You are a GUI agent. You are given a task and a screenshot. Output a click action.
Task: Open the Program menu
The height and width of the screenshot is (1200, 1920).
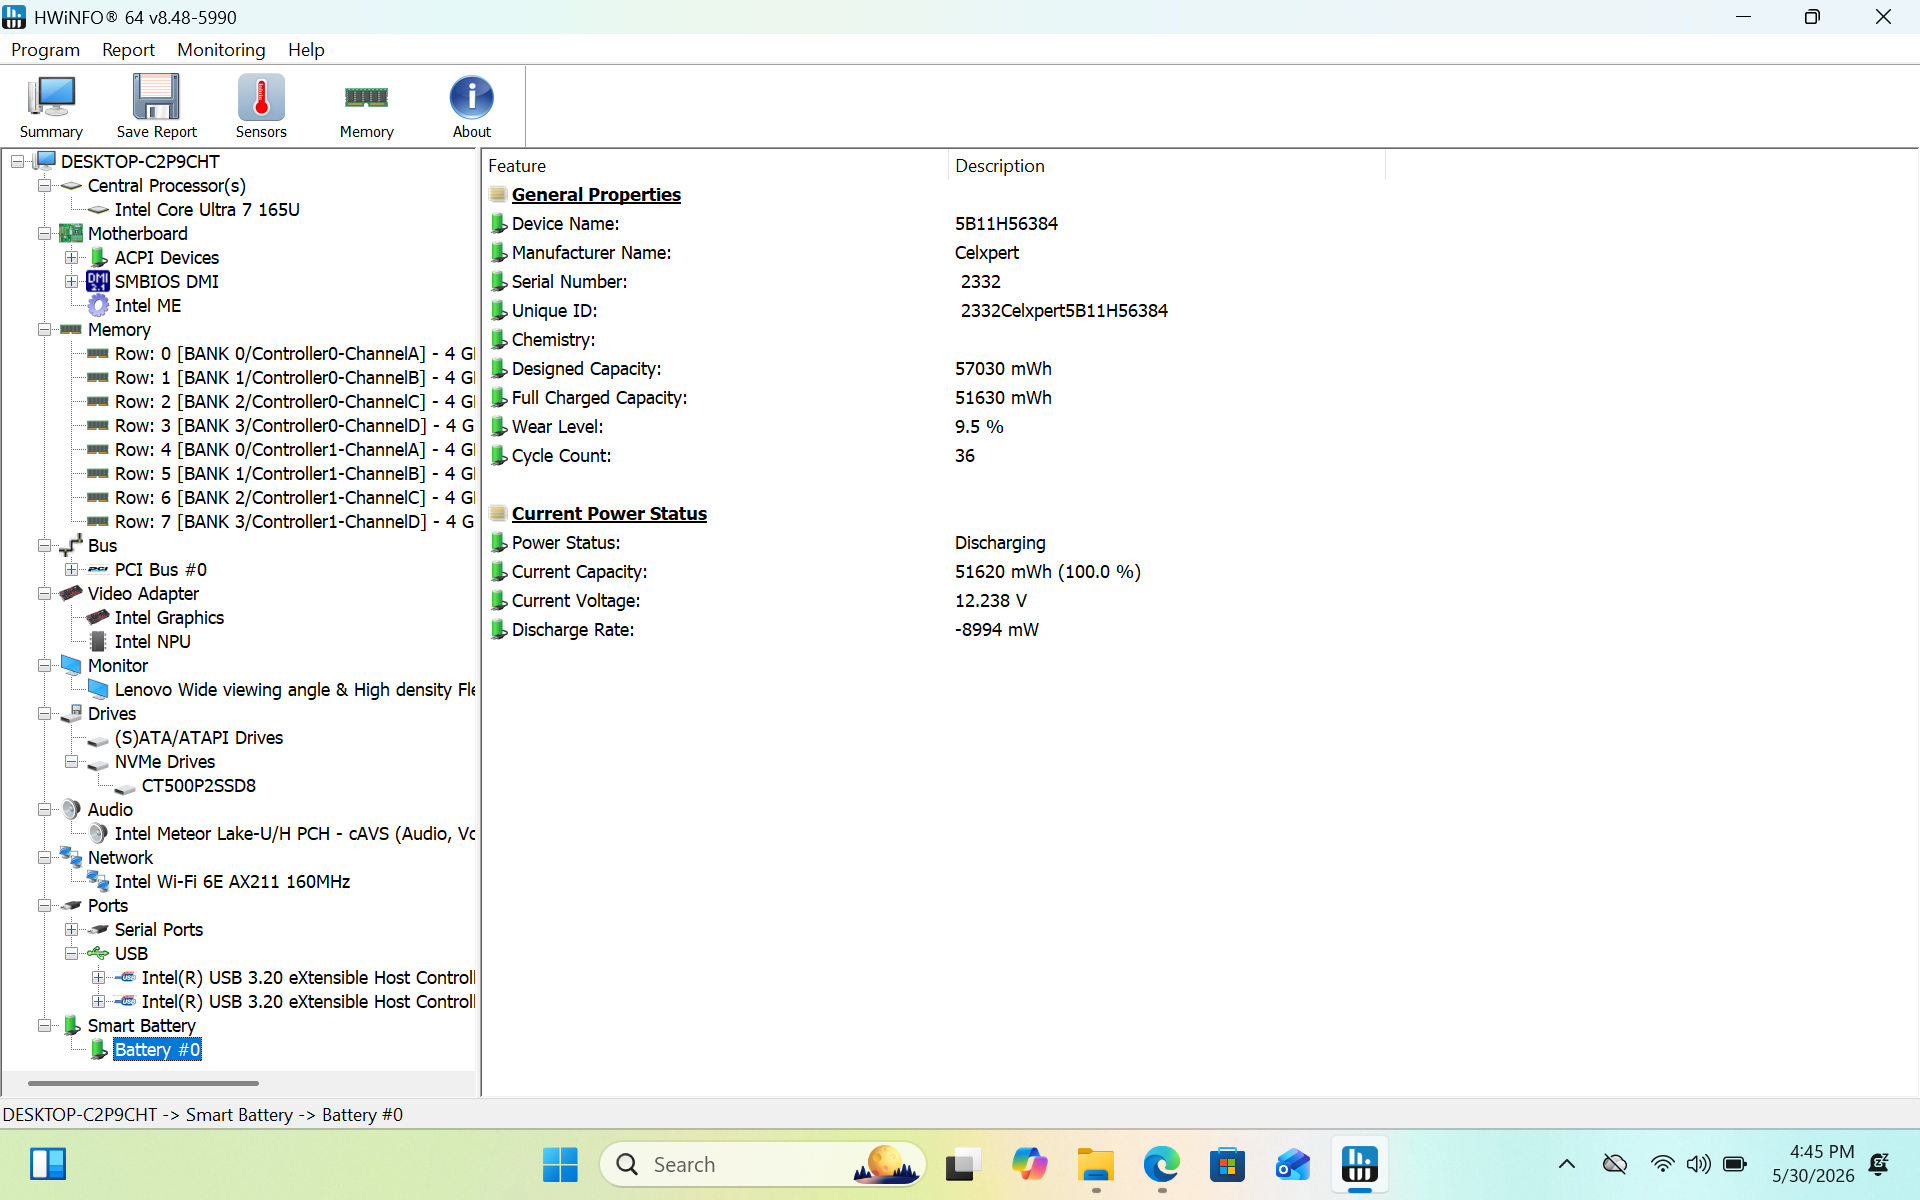click(45, 50)
